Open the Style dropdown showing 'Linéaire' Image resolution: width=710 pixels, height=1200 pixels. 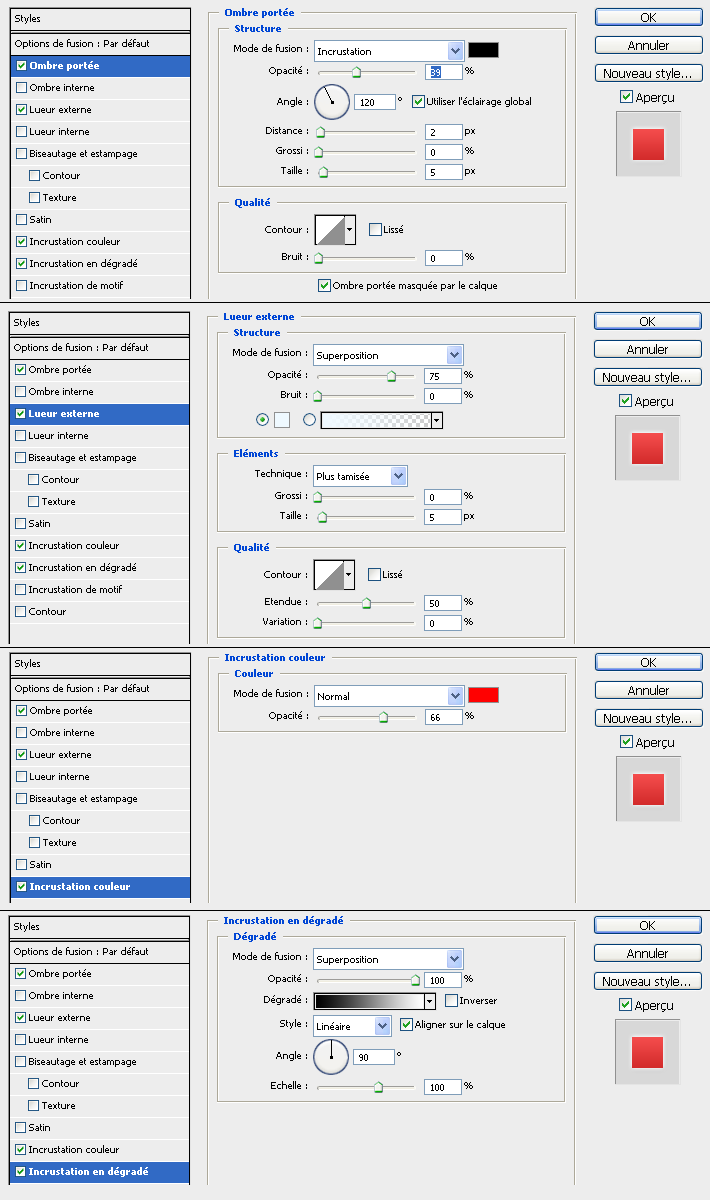tap(352, 1026)
